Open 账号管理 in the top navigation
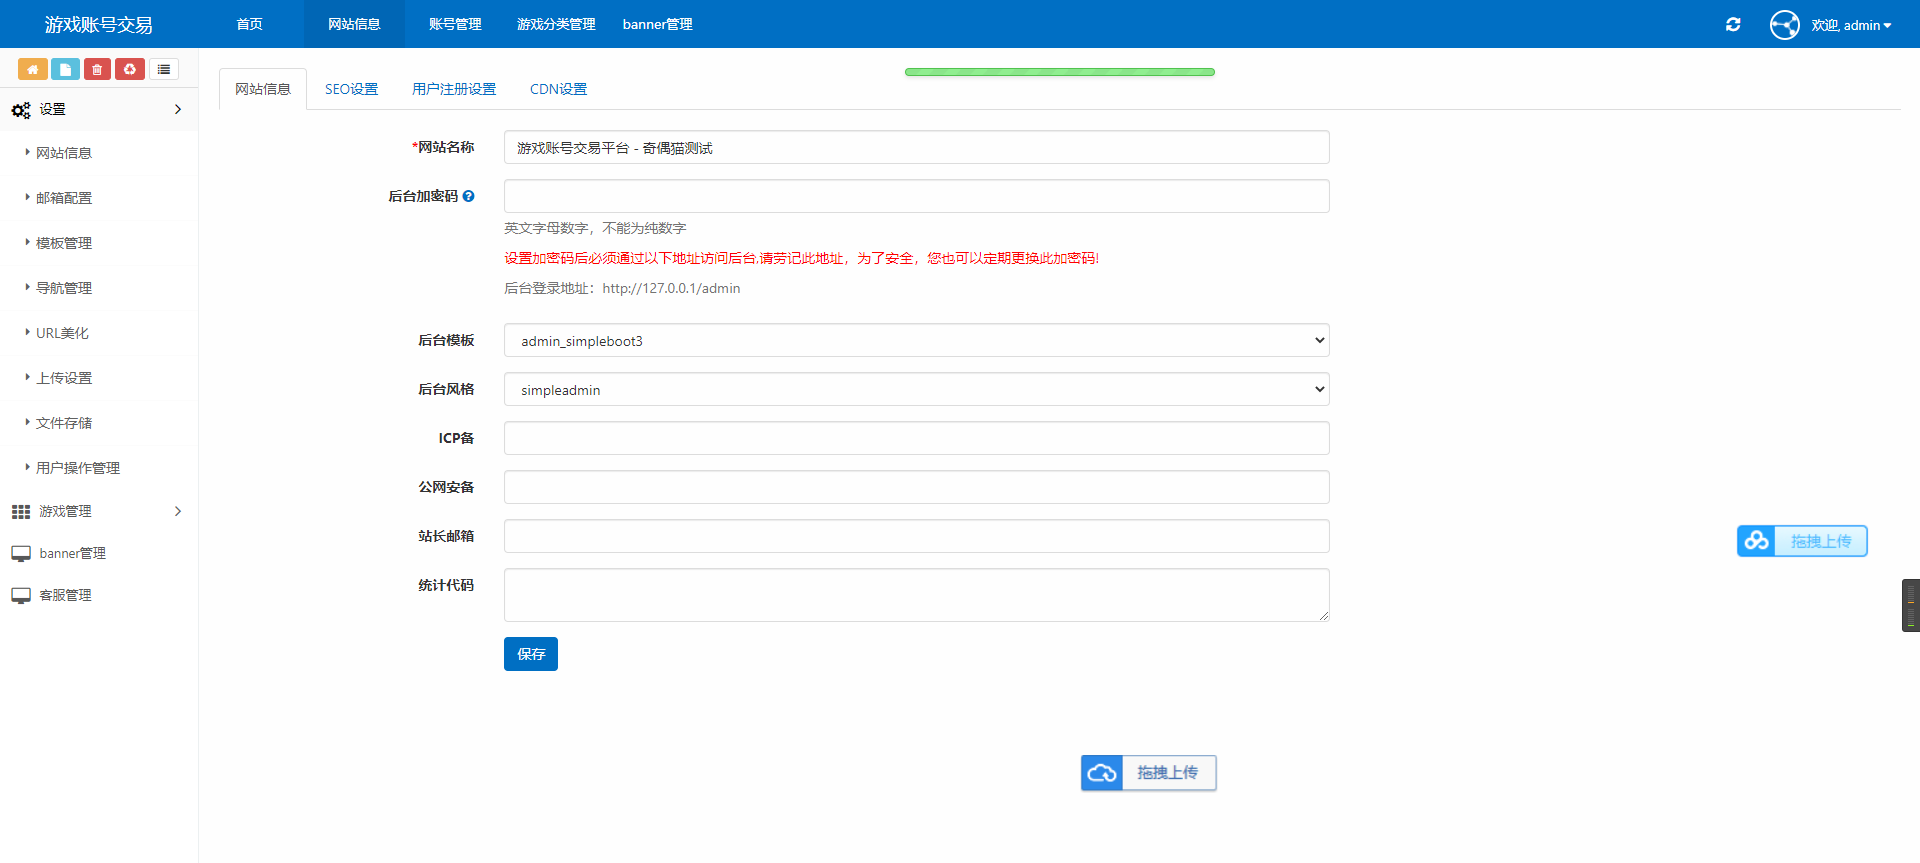The width and height of the screenshot is (1920, 863). coord(455,24)
